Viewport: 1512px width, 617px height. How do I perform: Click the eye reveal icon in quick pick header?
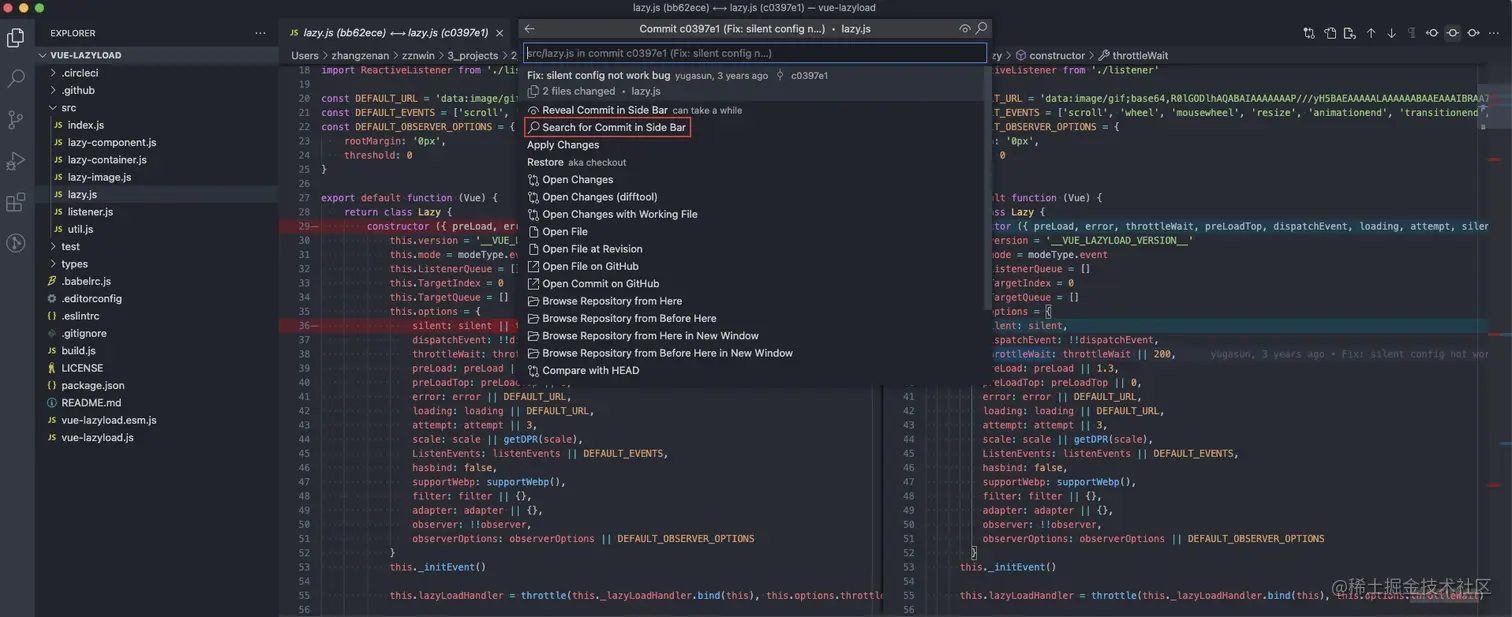(965, 29)
